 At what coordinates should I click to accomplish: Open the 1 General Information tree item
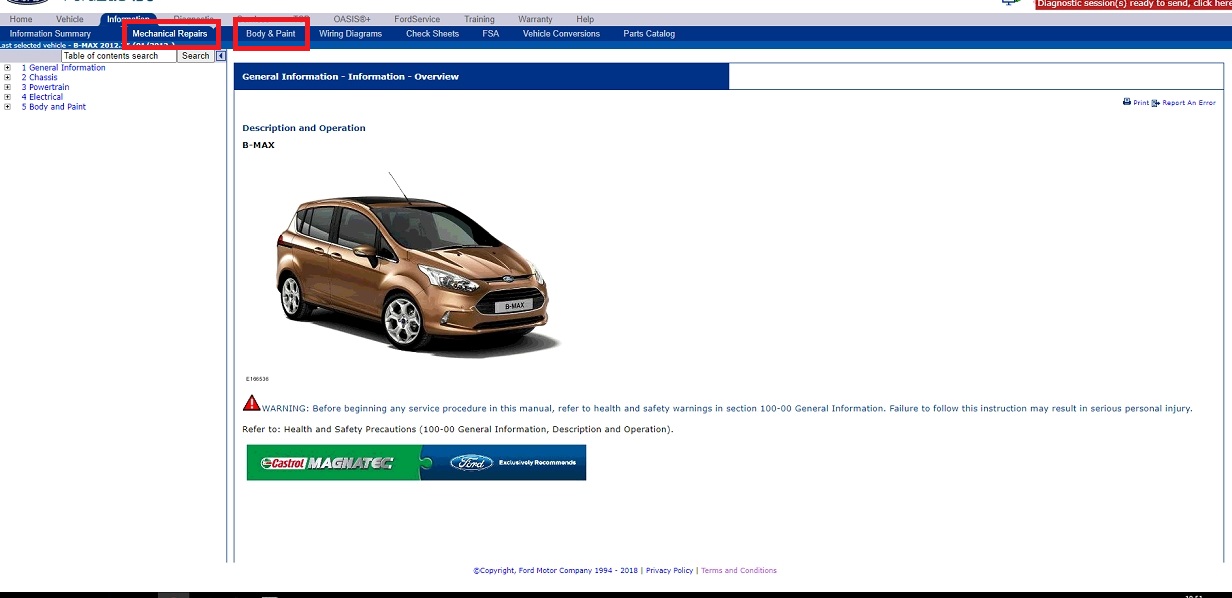(x=63, y=68)
